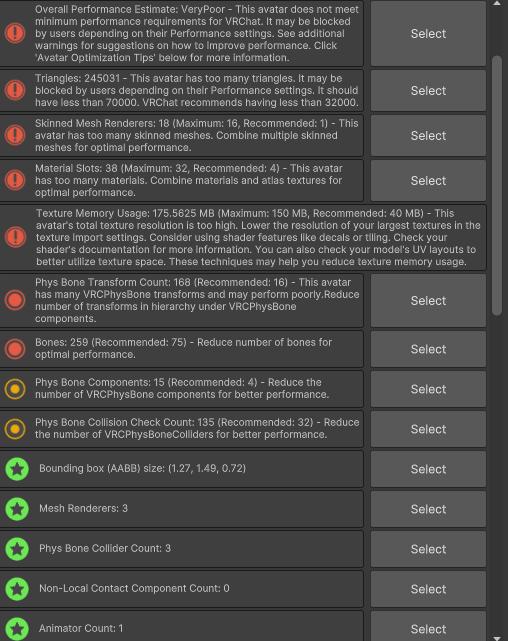Image resolution: width=508 pixels, height=641 pixels.
Task: Select button for Non-Local Contact Component Count
Action: point(428,589)
